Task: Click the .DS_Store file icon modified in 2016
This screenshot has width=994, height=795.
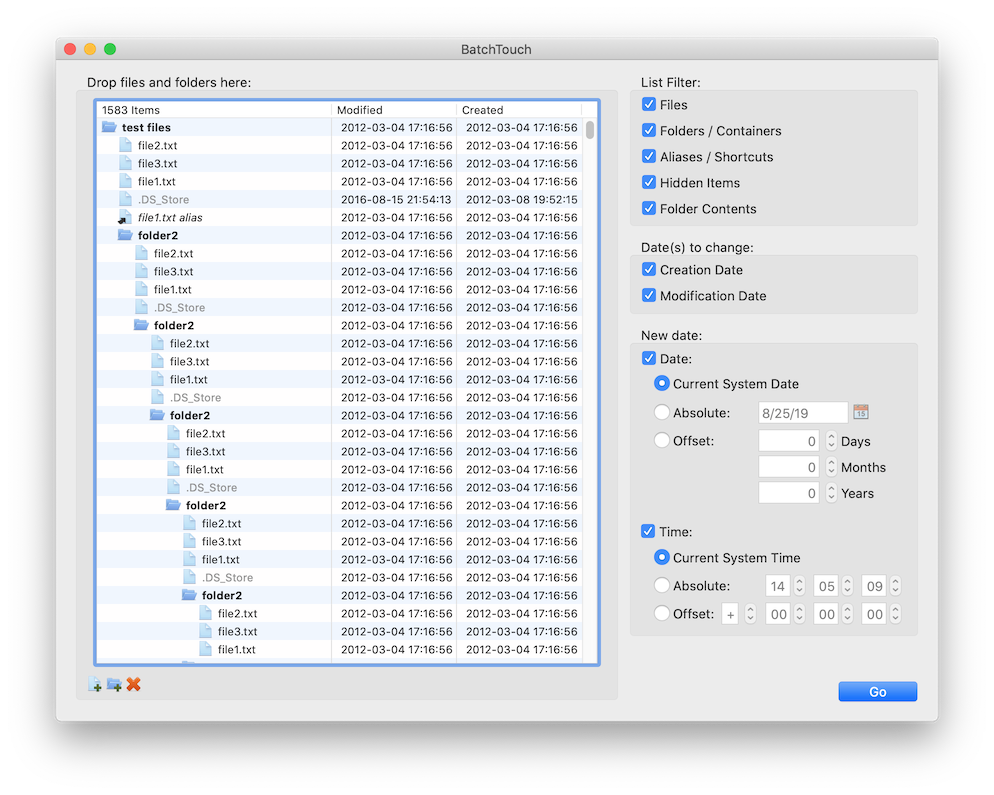Action: (125, 199)
